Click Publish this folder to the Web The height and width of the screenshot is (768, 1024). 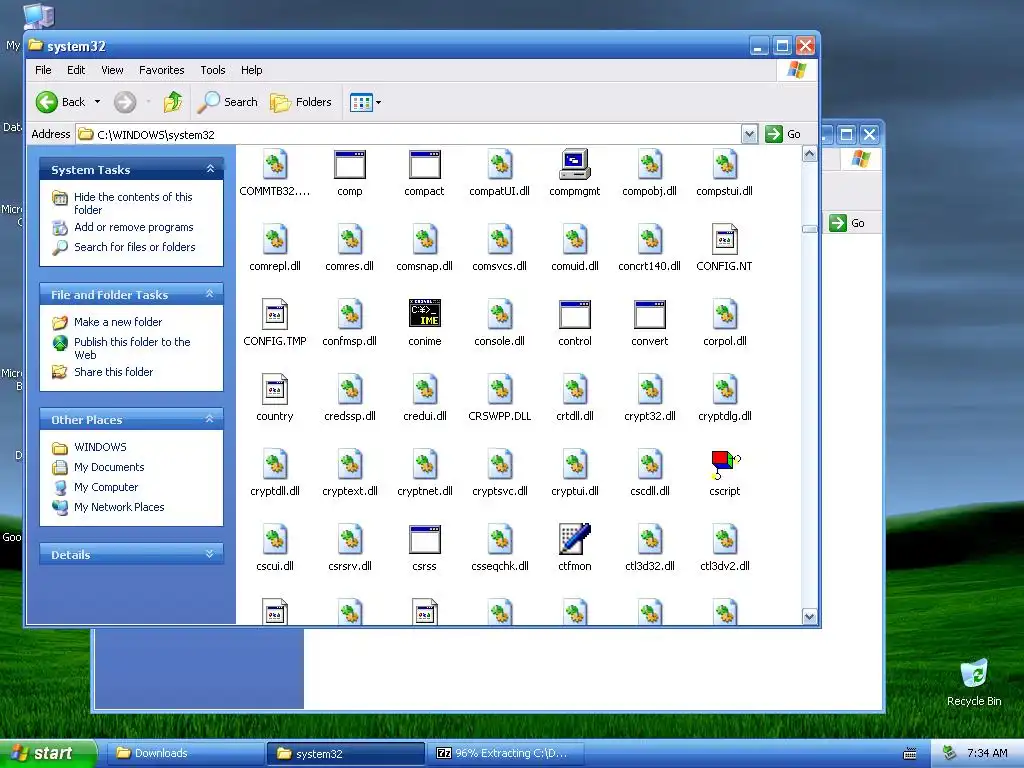click(x=132, y=348)
